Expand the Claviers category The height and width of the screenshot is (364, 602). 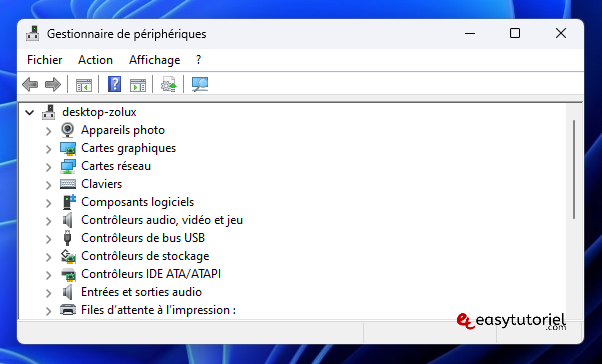tap(48, 185)
